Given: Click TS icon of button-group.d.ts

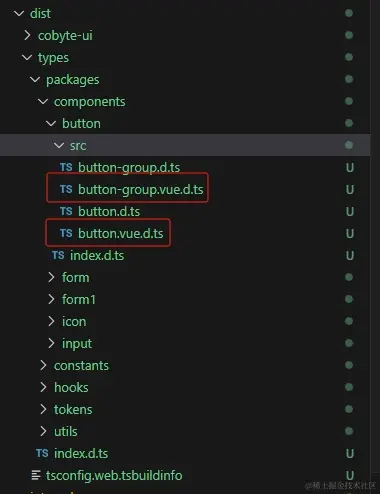Looking at the screenshot, I should pos(66,167).
